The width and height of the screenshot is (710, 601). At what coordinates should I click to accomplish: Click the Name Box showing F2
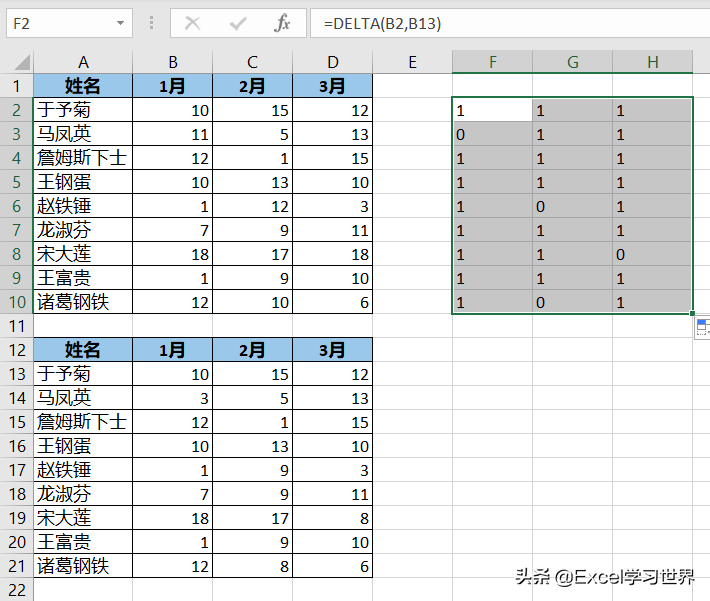coord(69,23)
